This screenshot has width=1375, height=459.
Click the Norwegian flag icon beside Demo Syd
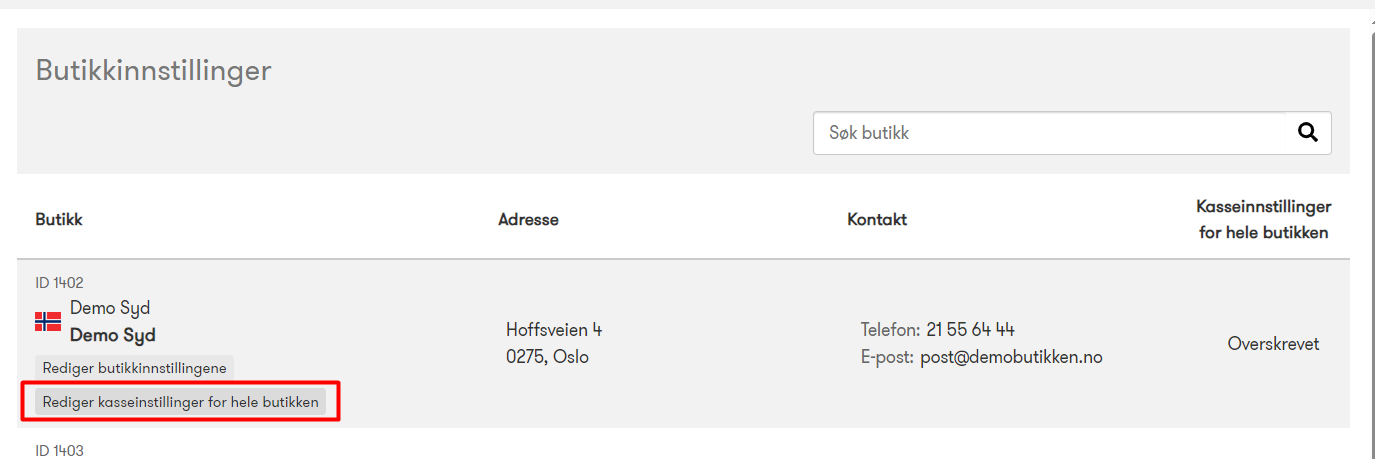pos(48,321)
